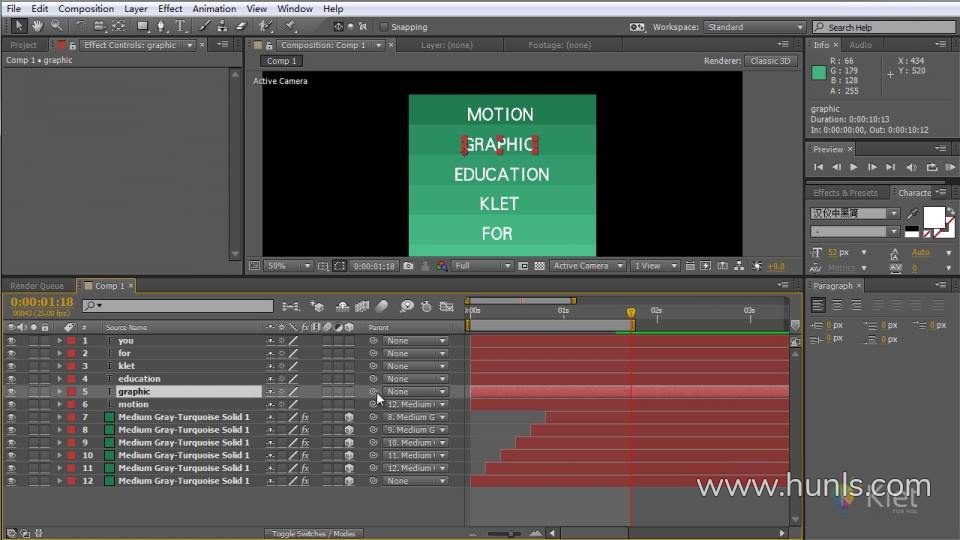This screenshot has width=960, height=540.
Task: Select the Hand tool
Action: 37,26
